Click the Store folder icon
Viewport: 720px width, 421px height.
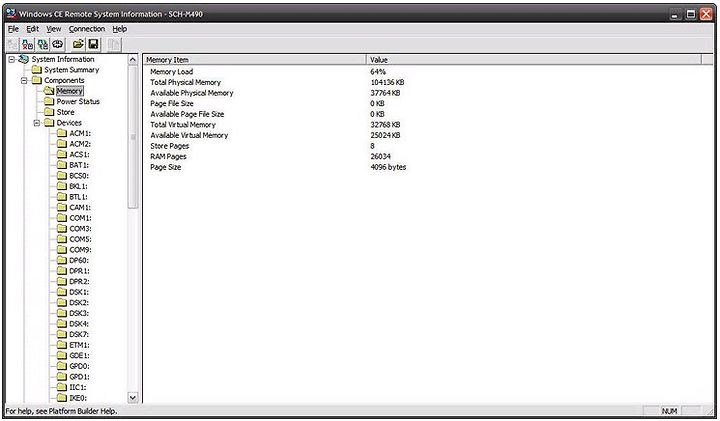point(49,112)
